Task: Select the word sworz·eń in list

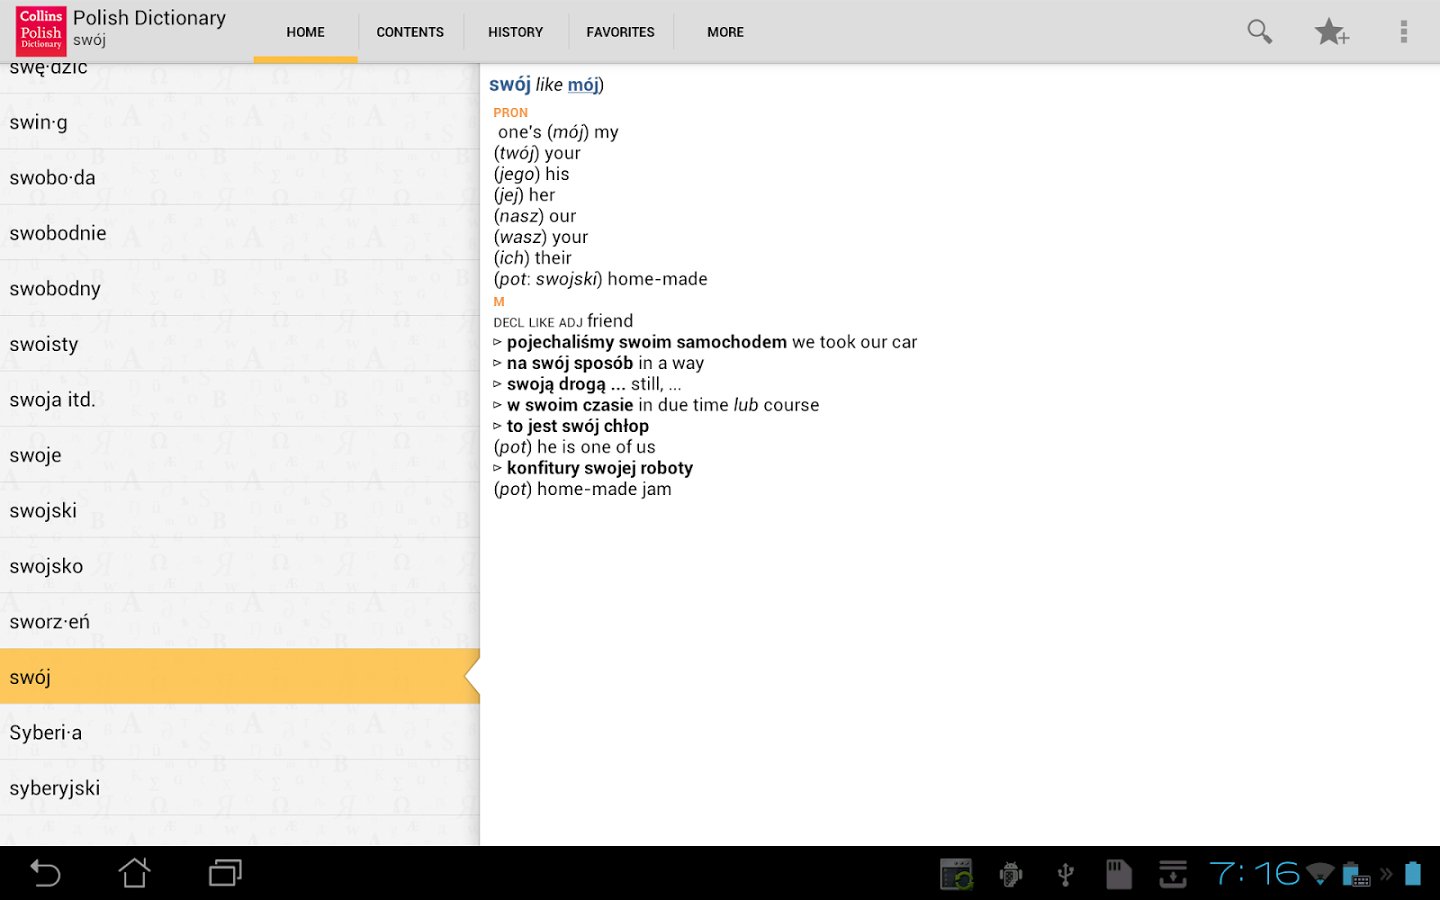Action: 240,622
